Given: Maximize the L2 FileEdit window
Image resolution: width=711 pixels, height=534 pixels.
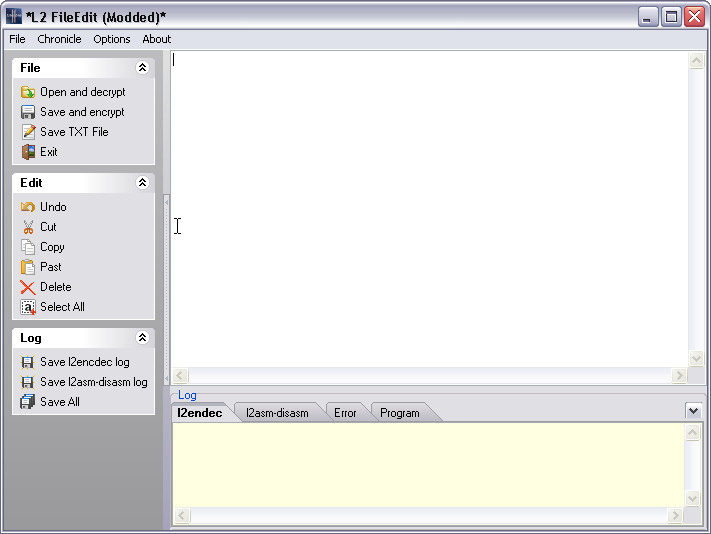Looking at the screenshot, I should (x=671, y=17).
